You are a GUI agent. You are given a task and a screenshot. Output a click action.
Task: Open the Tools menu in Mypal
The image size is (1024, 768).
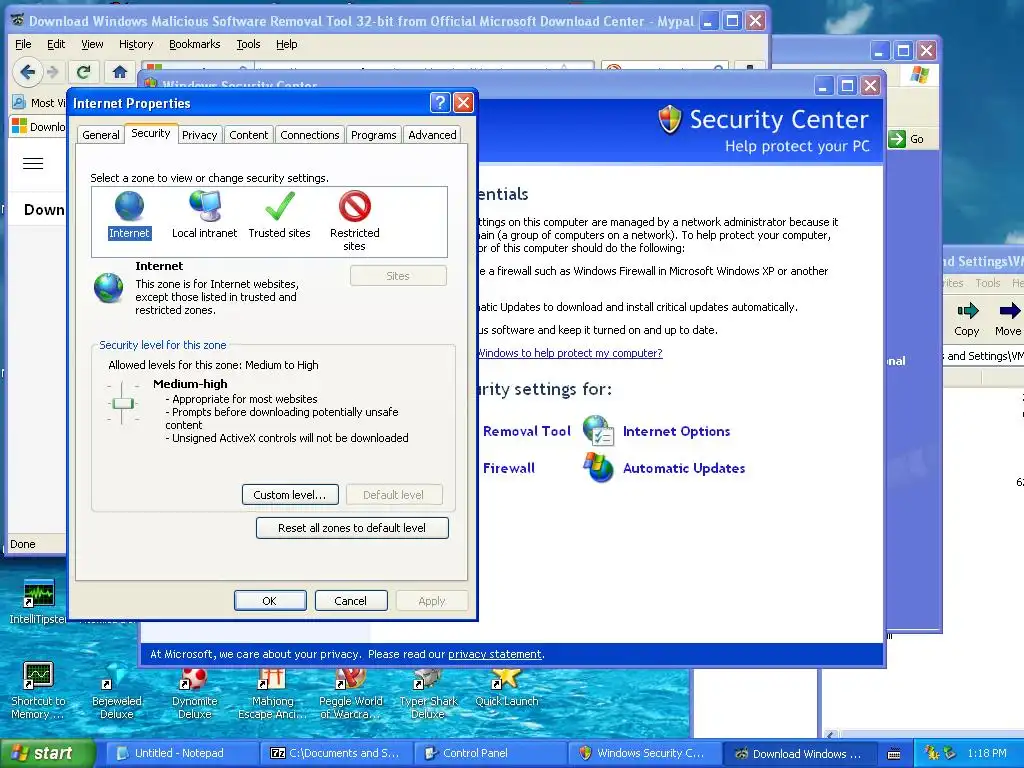pyautogui.click(x=248, y=44)
